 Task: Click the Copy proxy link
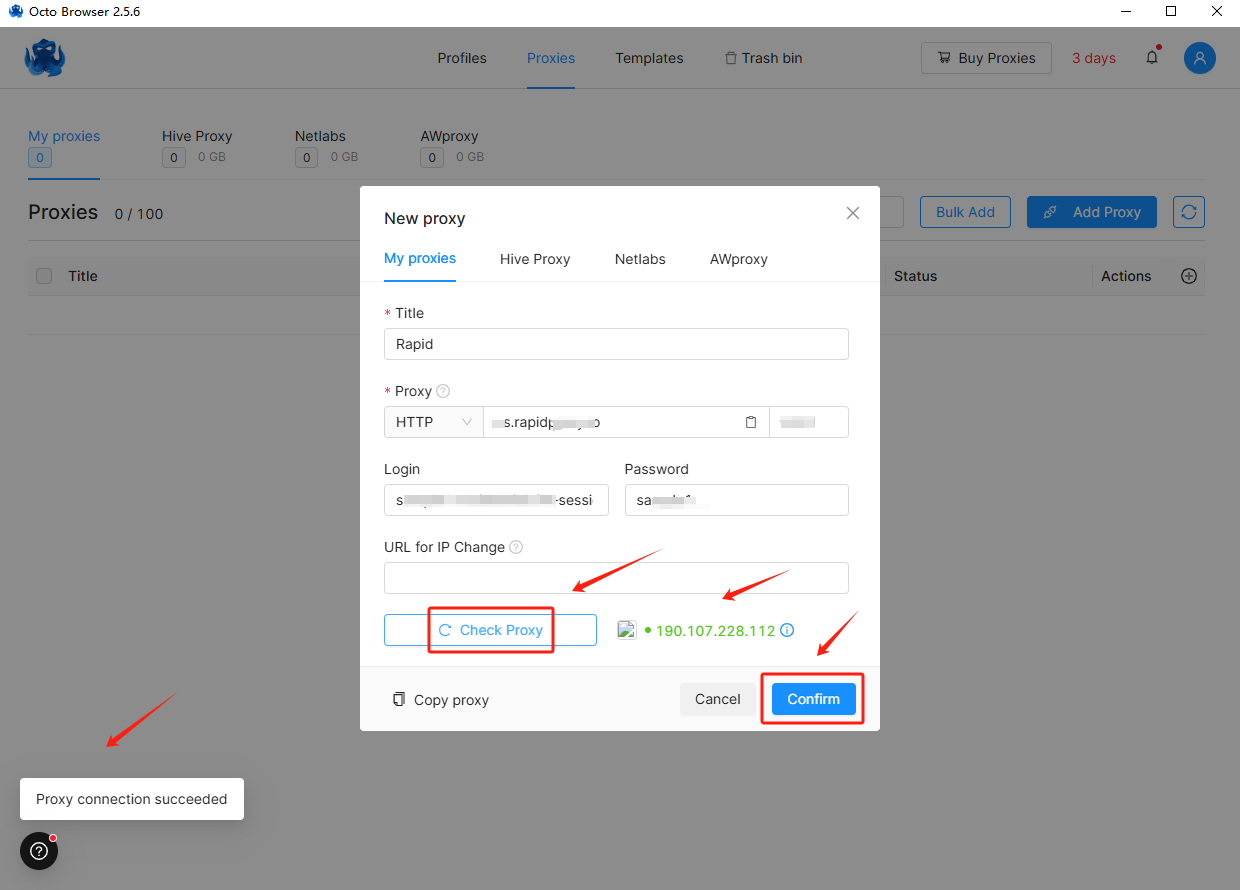[441, 700]
